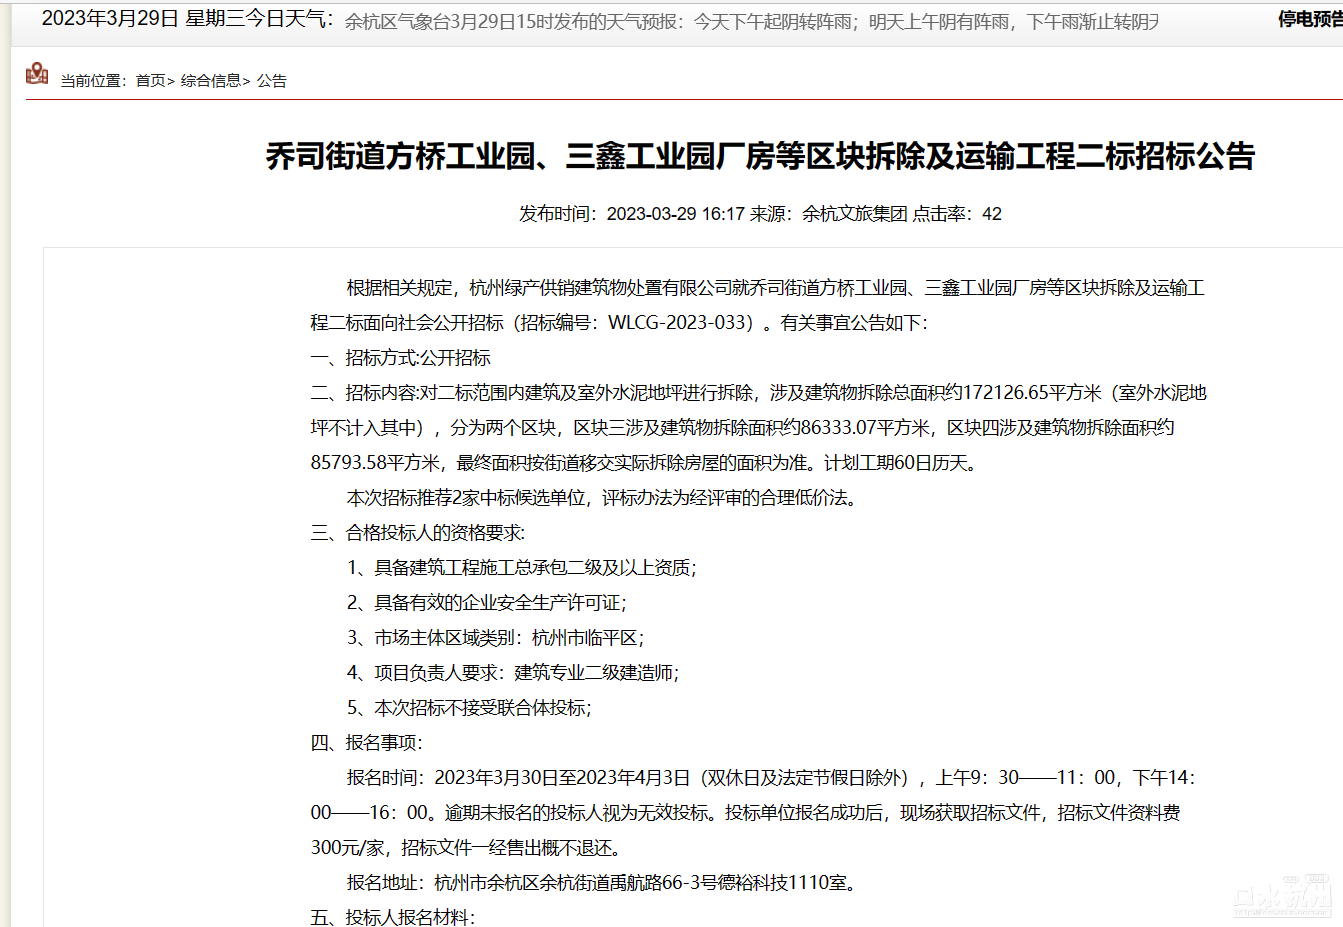Click requirement 5 本次招标不接受联合体投标
1343x927 pixels.
[469, 708]
